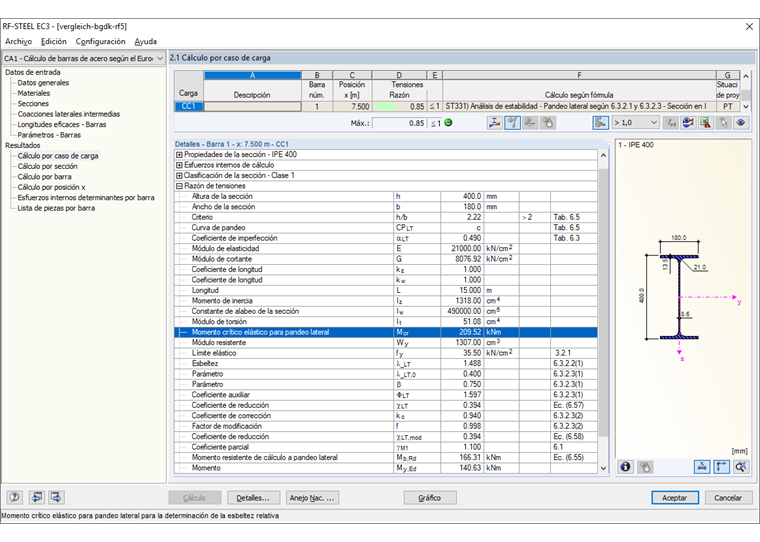Collapse the 'Razón de tensiones' group
This screenshot has height=542, width=760.
point(179,186)
